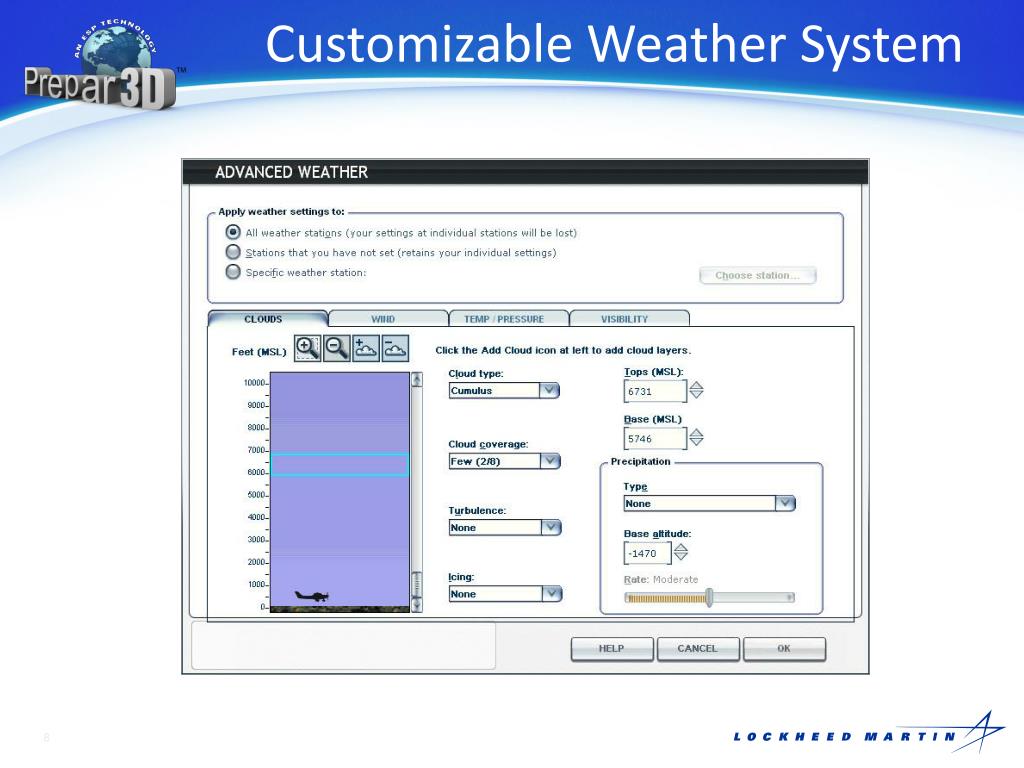Click the OK button

tap(784, 648)
